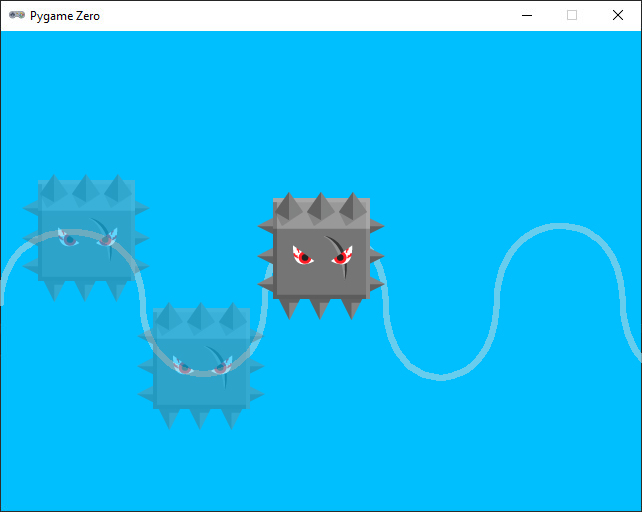
Task: Minimize the Pygame Zero window
Action: tap(526, 16)
